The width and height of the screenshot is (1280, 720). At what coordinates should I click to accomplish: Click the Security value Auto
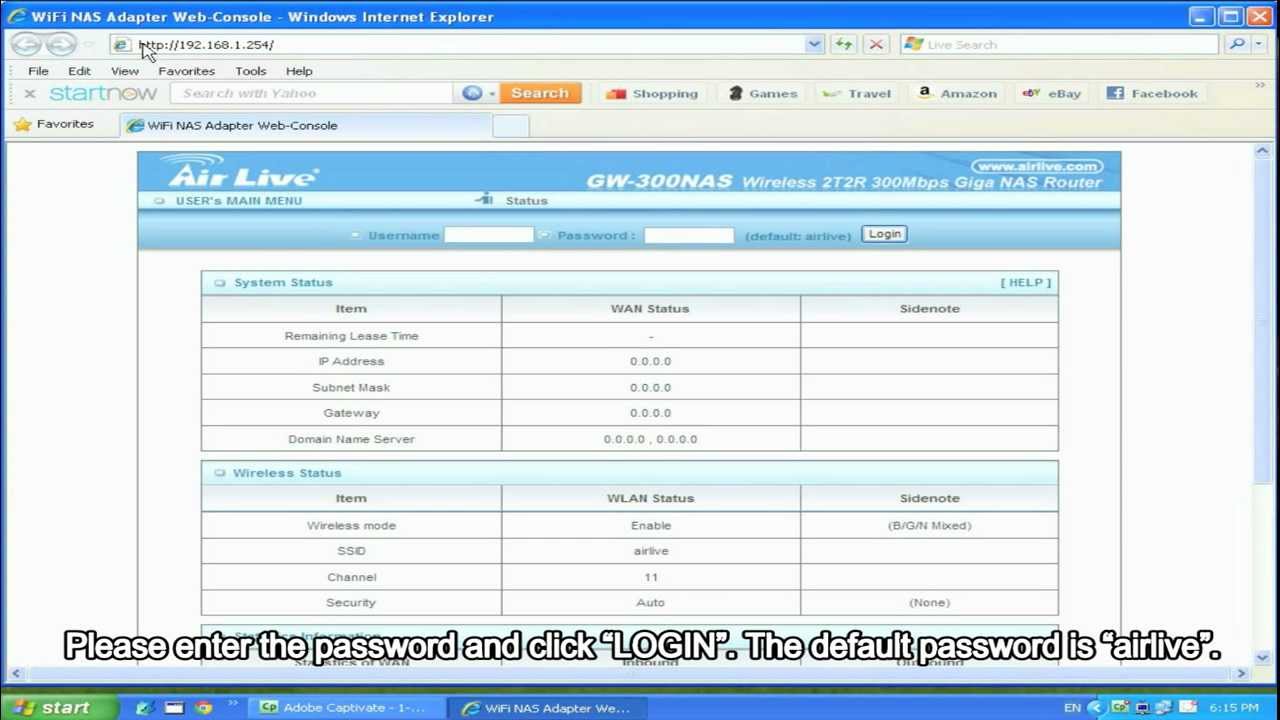650,603
